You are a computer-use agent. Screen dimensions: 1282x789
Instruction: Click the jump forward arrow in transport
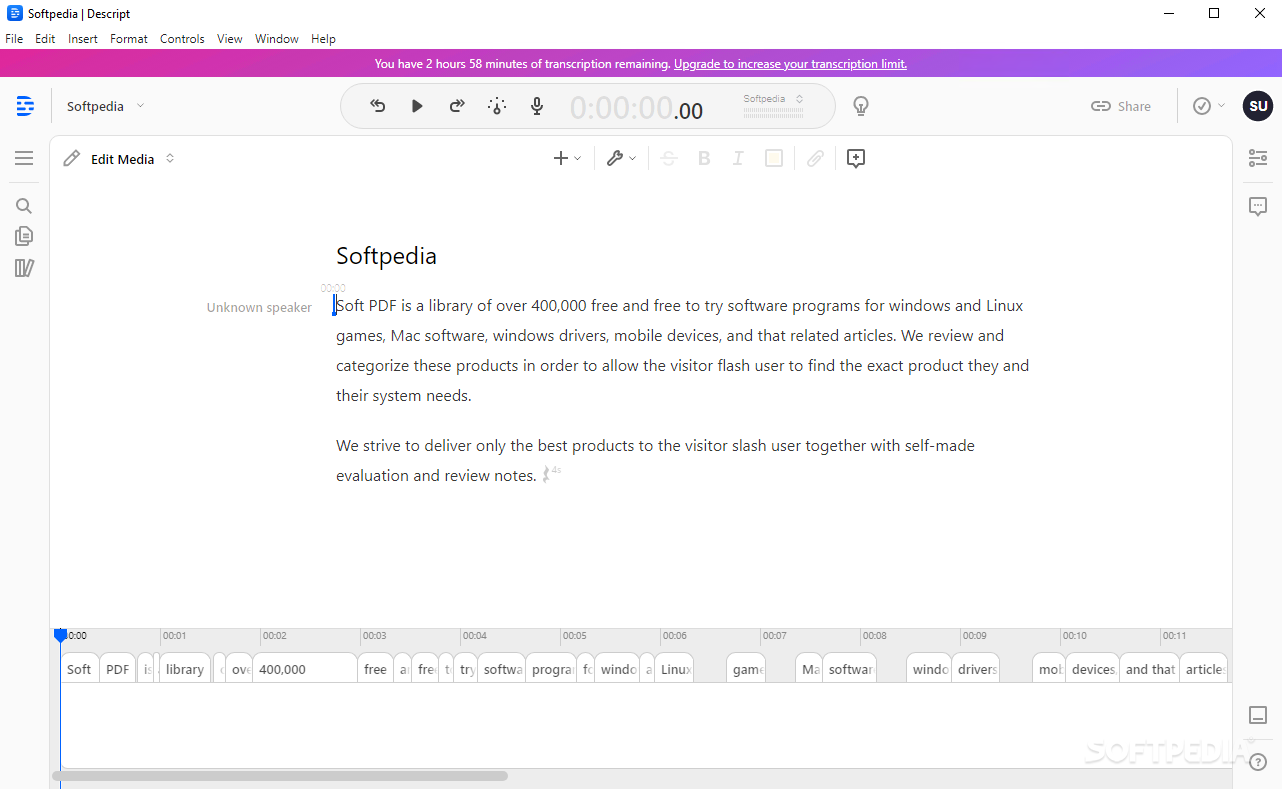pos(457,106)
